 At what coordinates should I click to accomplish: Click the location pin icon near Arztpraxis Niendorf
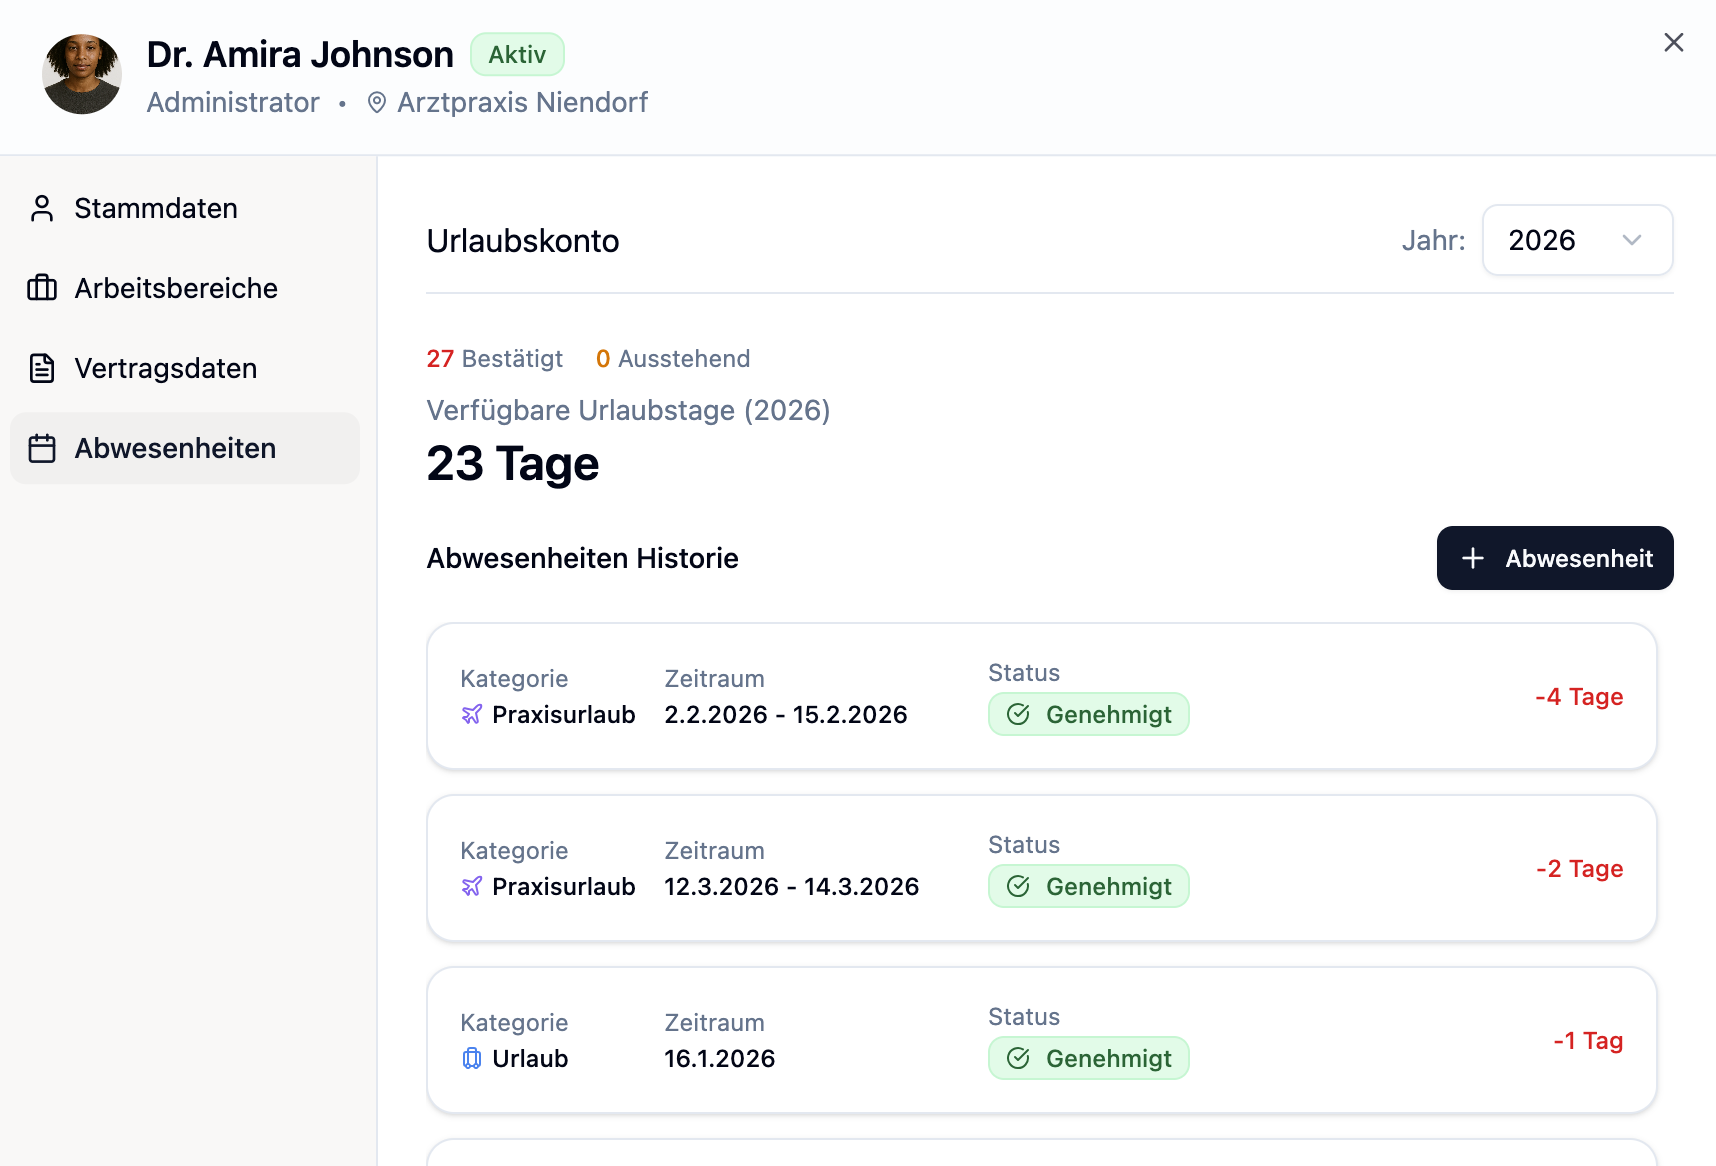(377, 103)
